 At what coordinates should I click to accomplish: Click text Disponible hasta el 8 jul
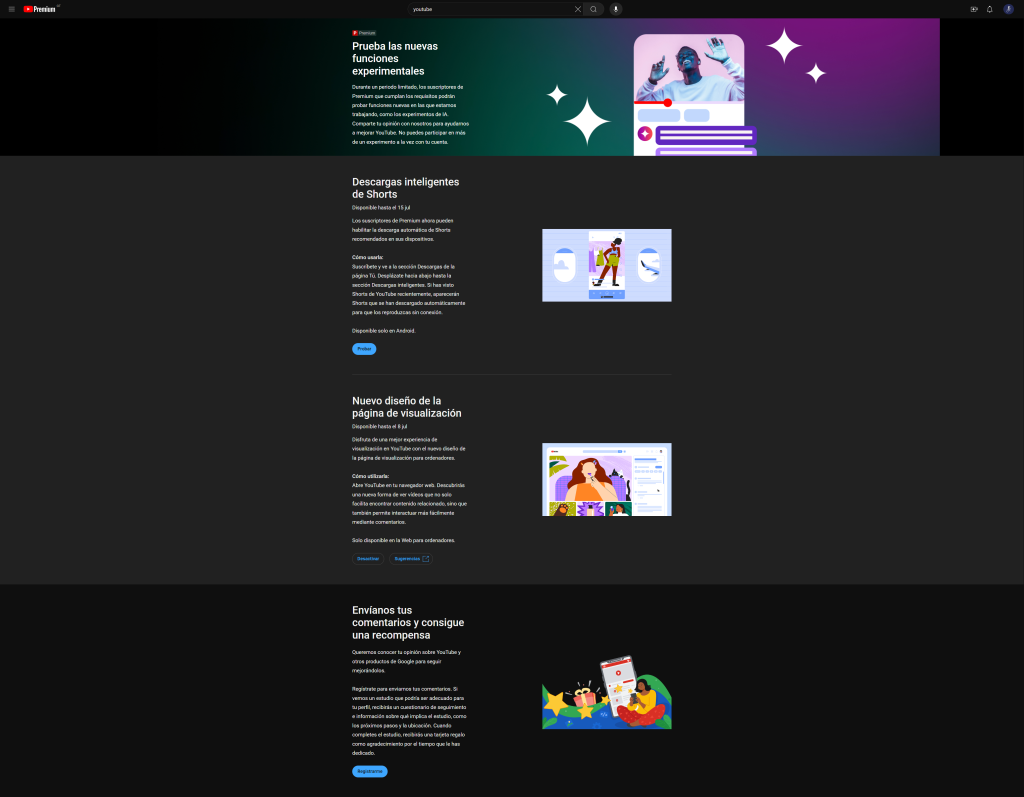[x=379, y=427]
